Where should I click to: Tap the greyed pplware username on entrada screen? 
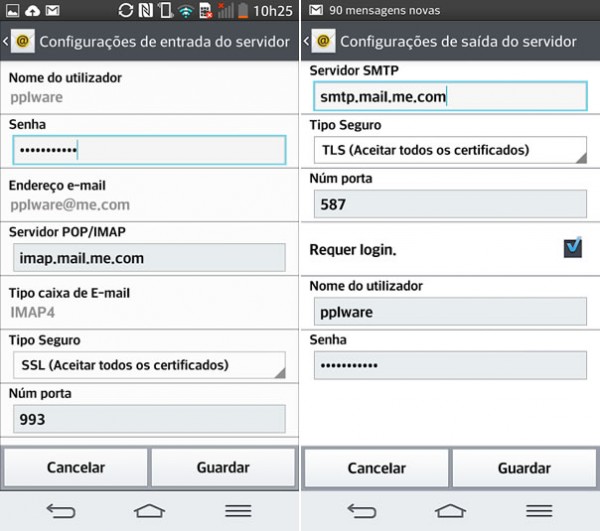(x=36, y=97)
